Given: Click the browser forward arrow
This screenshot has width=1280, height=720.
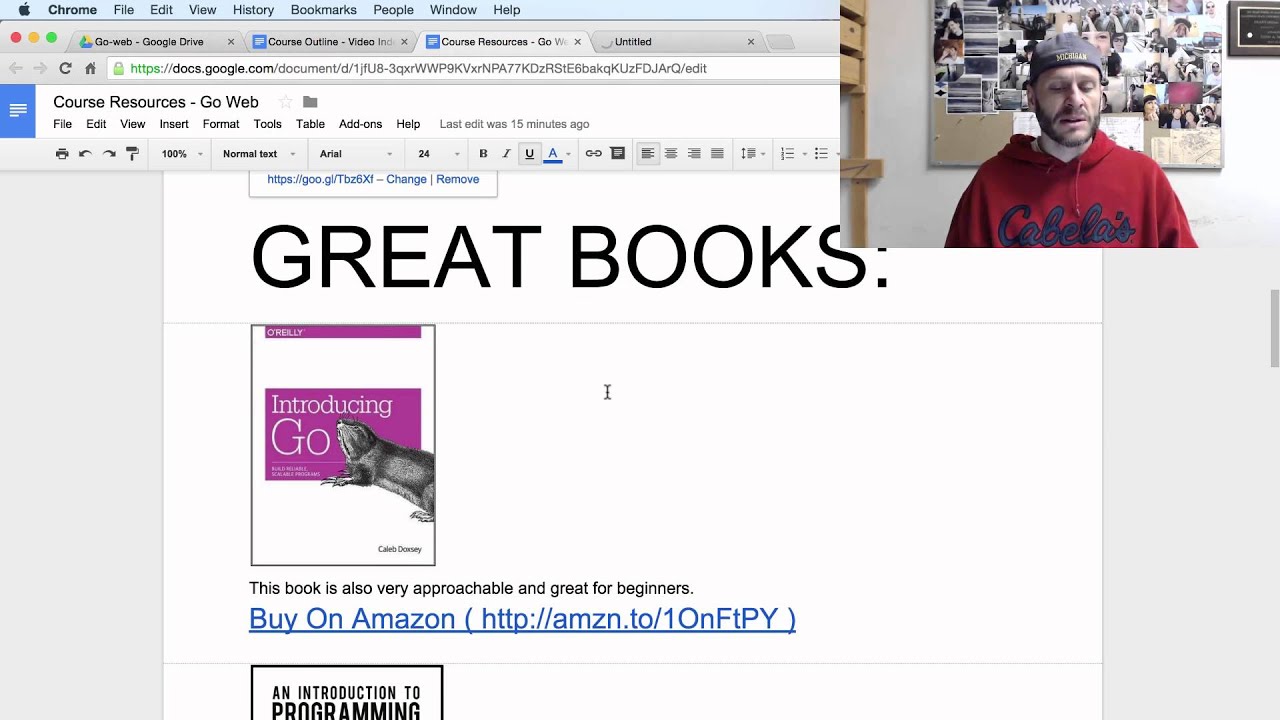Looking at the screenshot, I should [x=40, y=69].
